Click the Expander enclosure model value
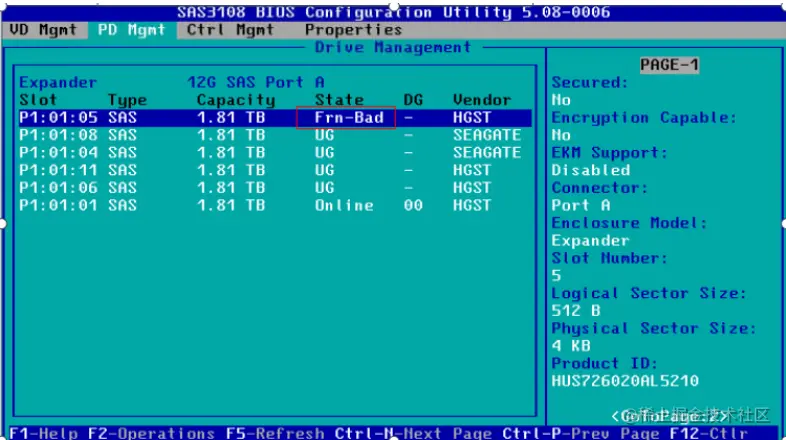786x440 pixels. pos(590,241)
